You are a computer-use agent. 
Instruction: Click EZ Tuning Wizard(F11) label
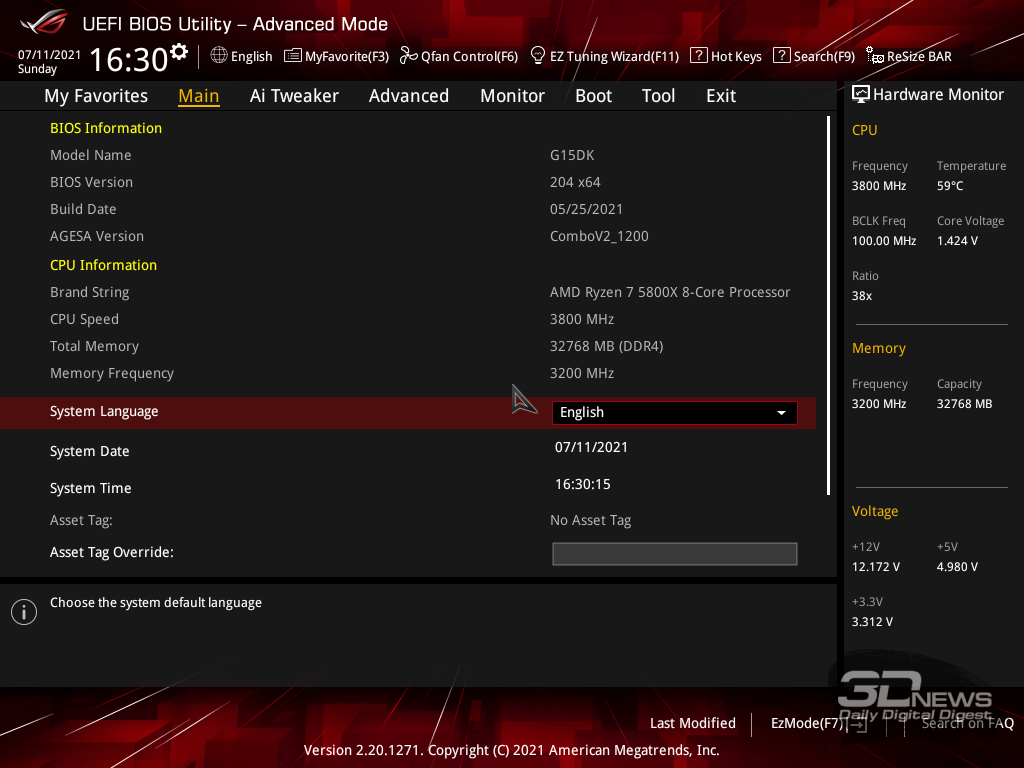tap(615, 57)
